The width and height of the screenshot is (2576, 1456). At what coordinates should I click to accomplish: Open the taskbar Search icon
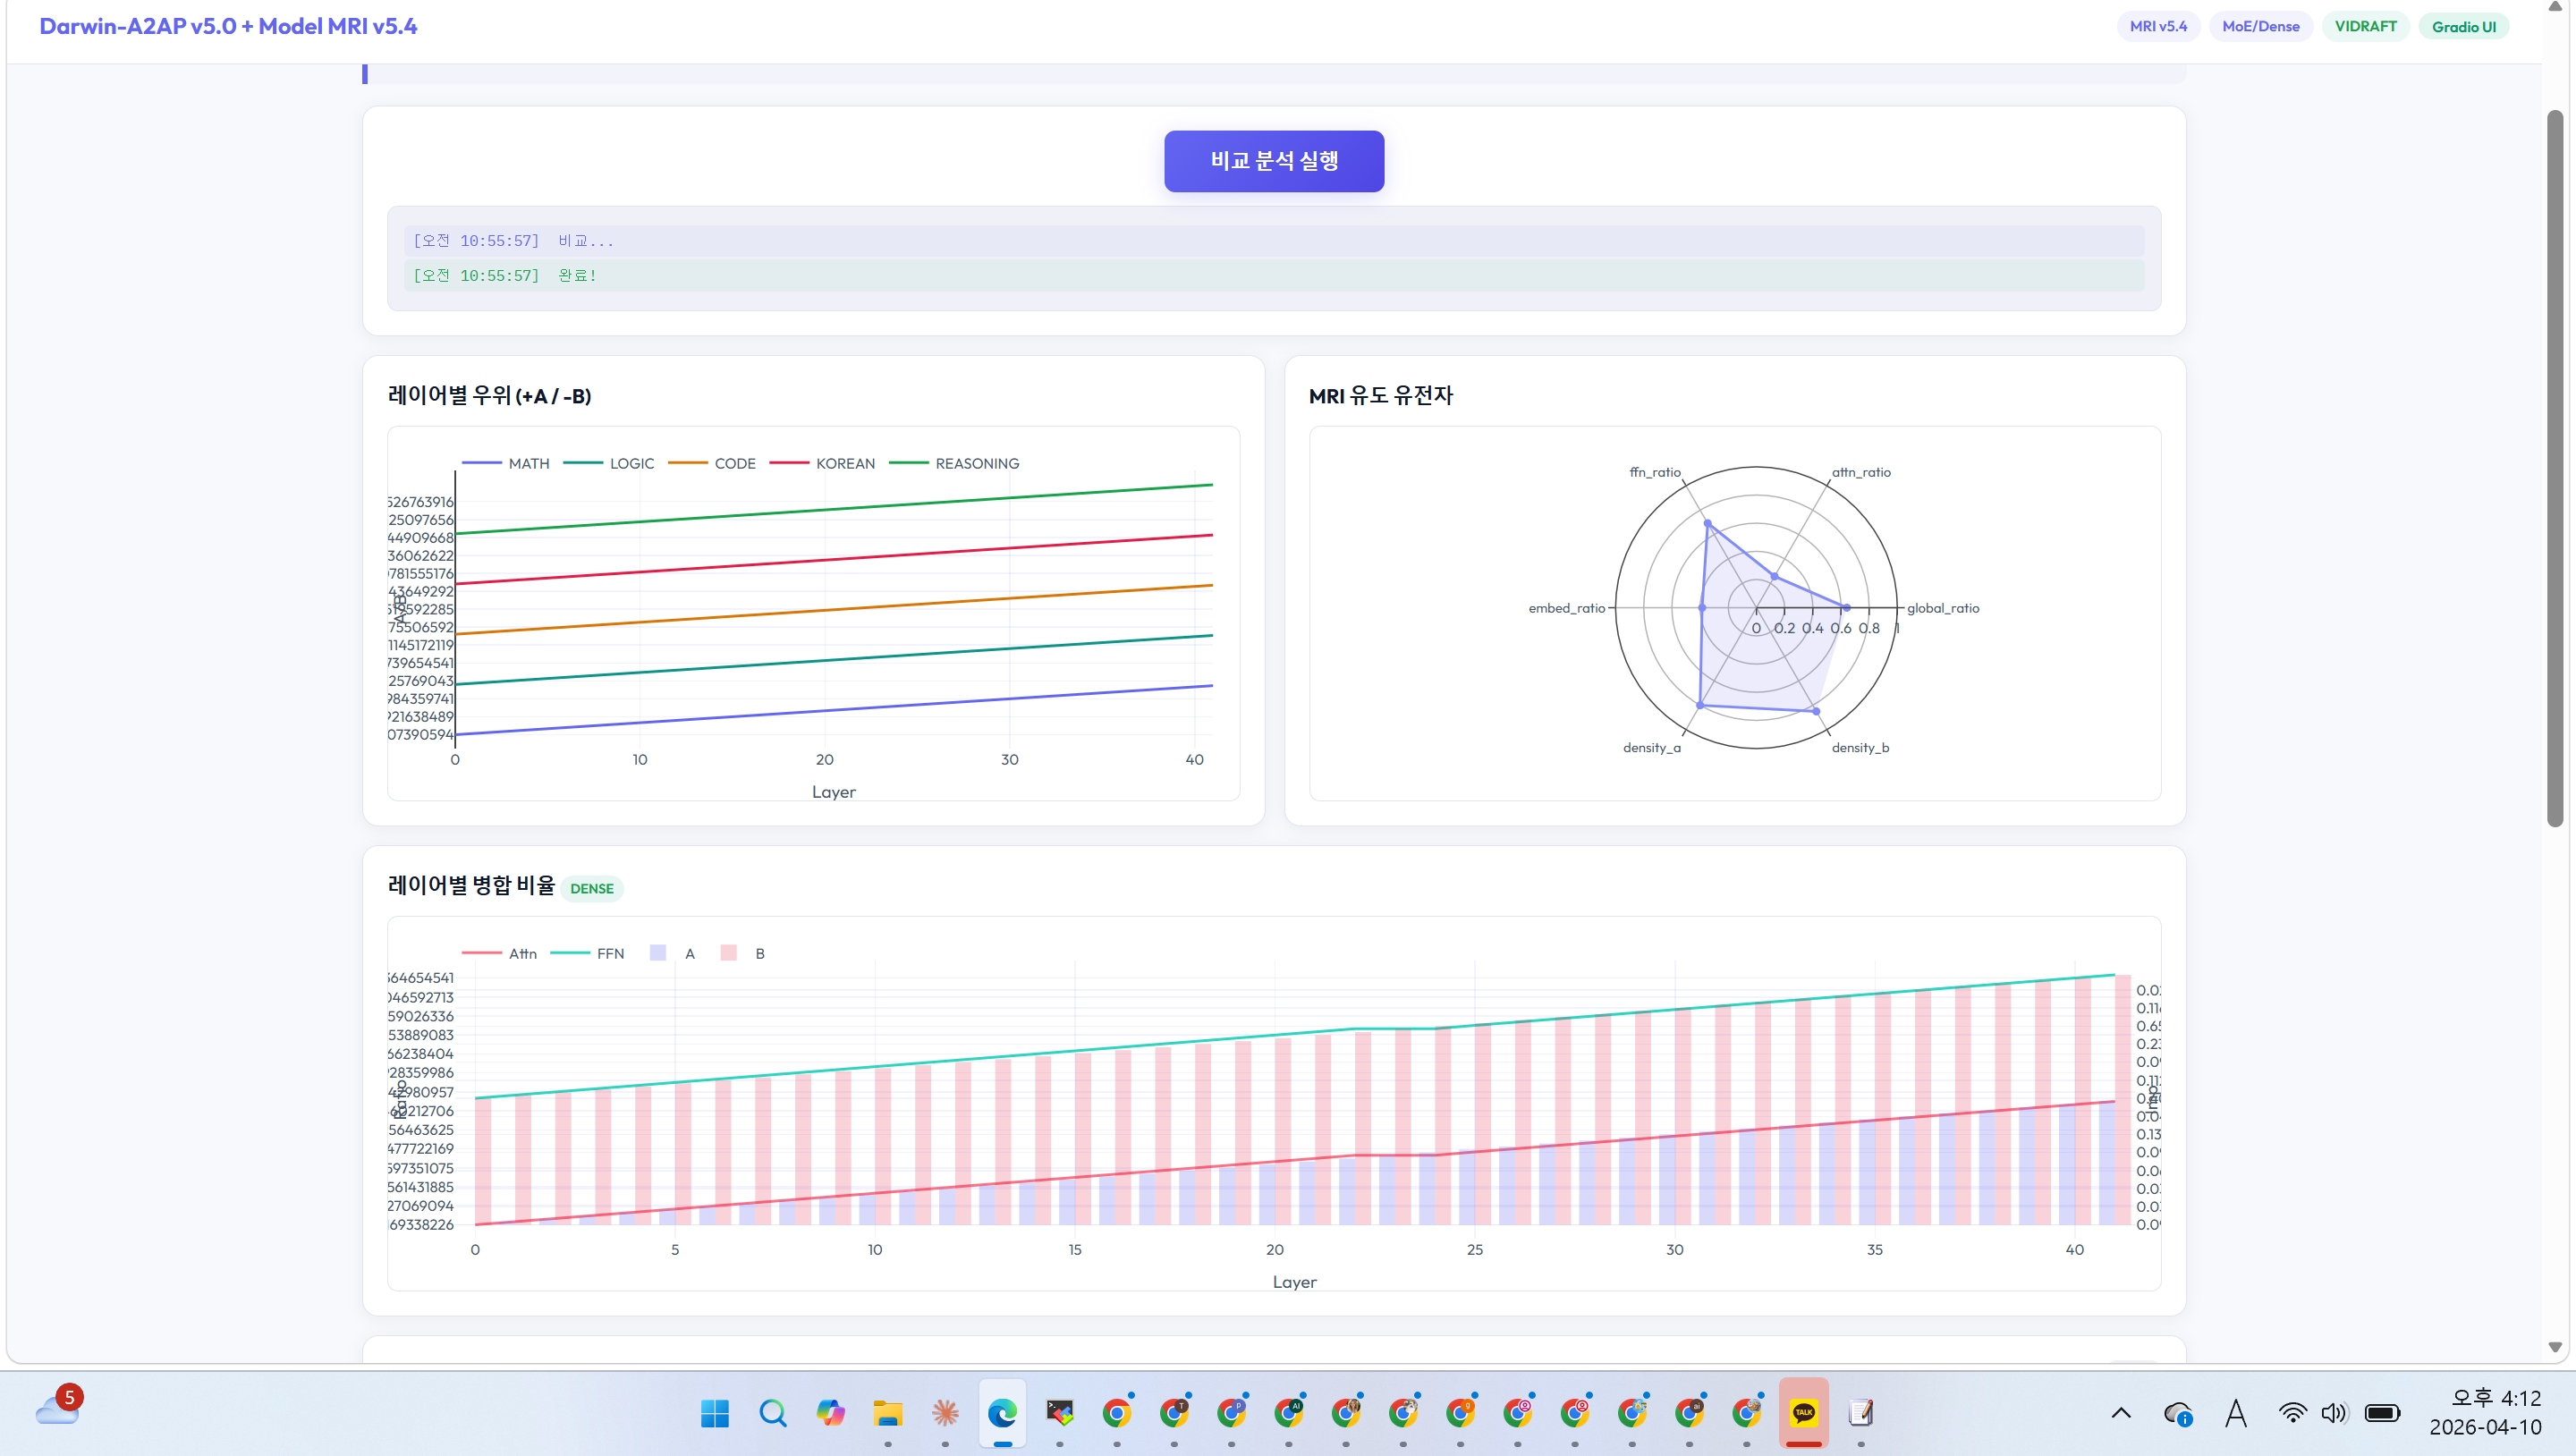[772, 1412]
